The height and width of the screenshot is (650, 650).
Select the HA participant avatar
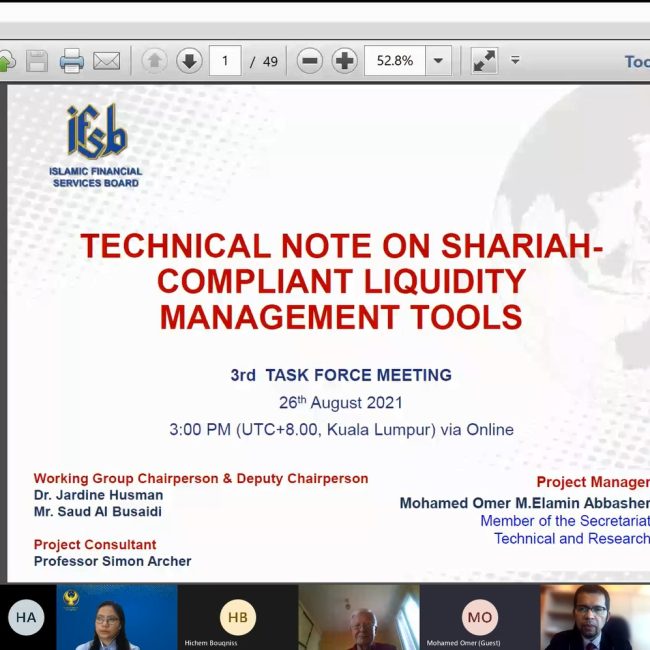tap(26, 617)
